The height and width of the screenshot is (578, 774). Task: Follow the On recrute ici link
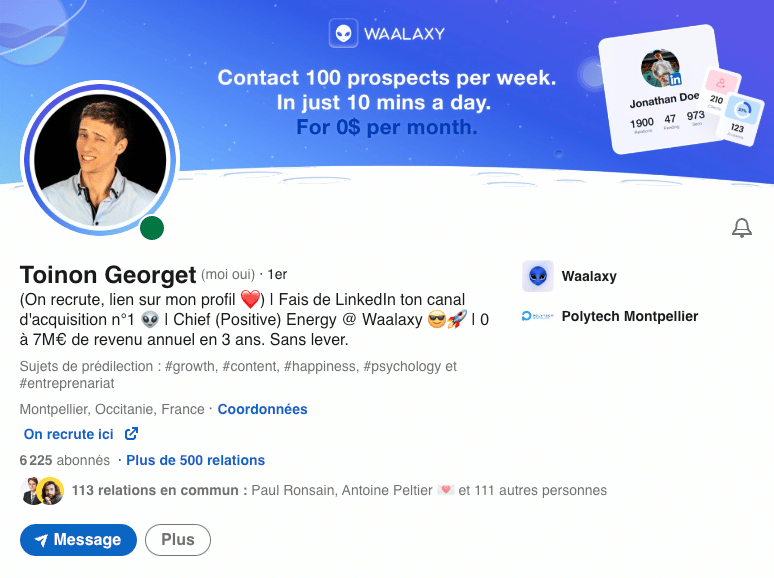pyautogui.click(x=69, y=434)
